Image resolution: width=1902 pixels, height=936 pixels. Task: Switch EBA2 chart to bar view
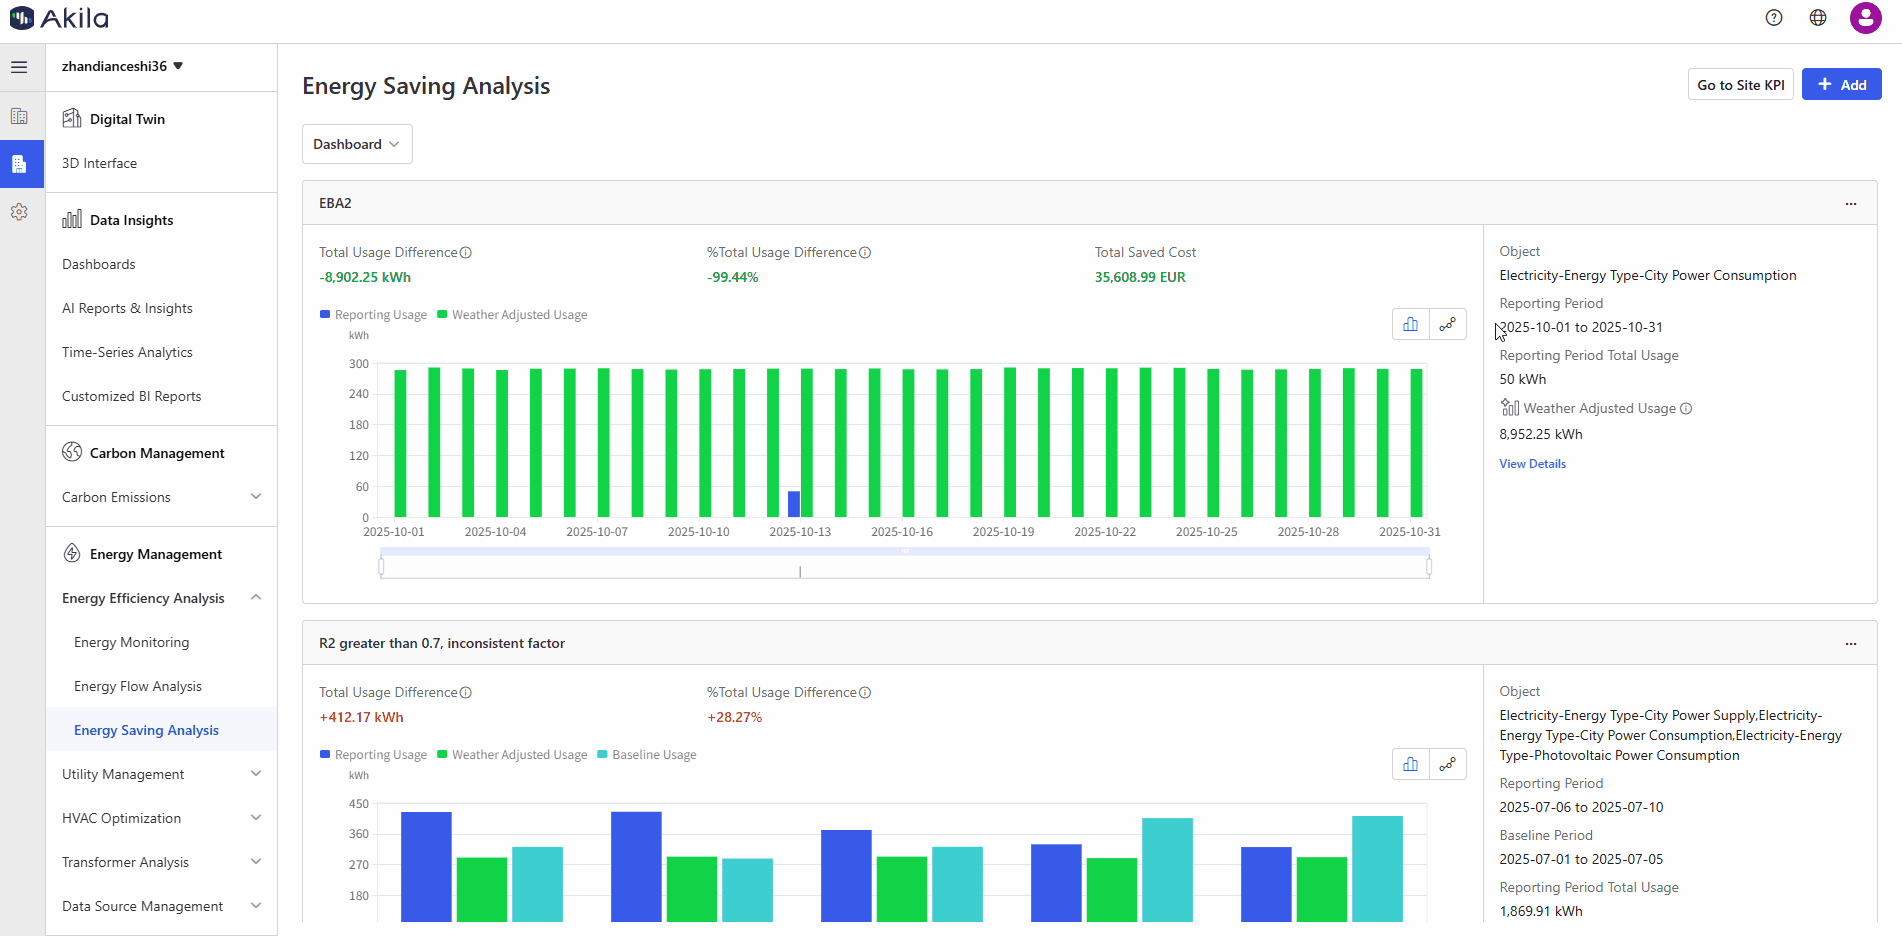point(1410,324)
